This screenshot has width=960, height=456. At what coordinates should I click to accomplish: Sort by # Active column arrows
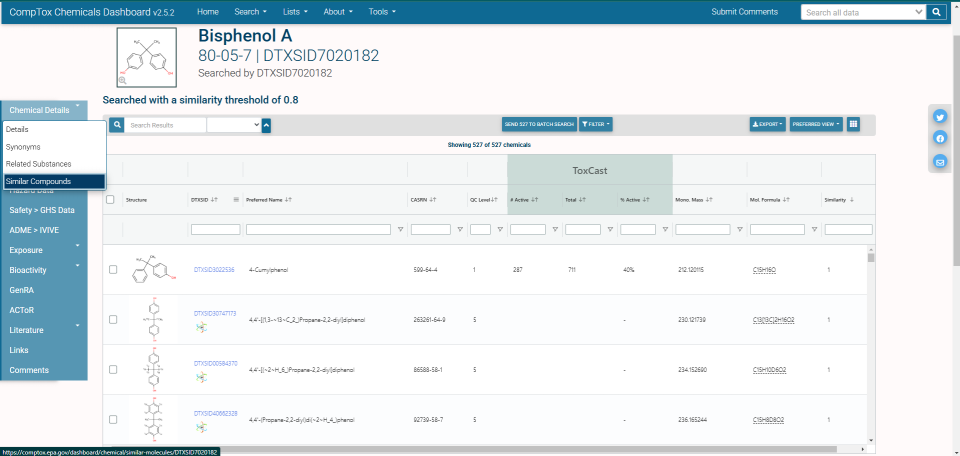click(534, 200)
